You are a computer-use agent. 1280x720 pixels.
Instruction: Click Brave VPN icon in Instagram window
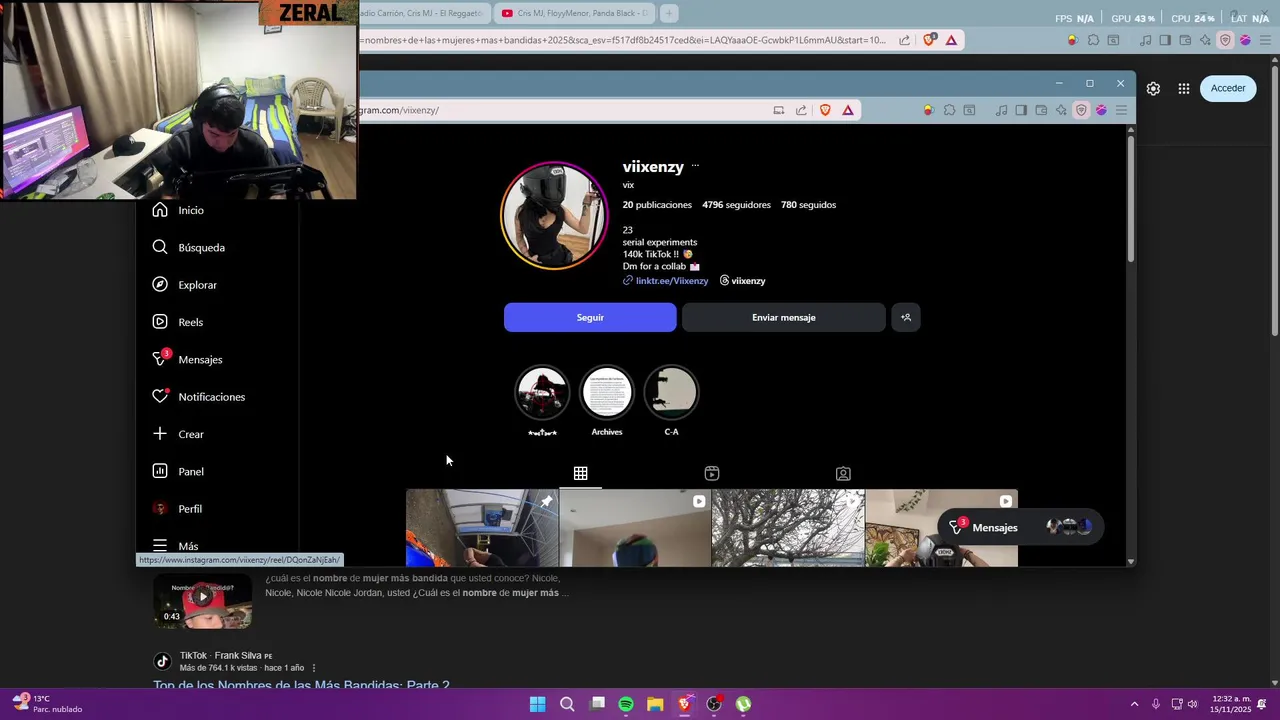pyautogui.click(x=1081, y=110)
